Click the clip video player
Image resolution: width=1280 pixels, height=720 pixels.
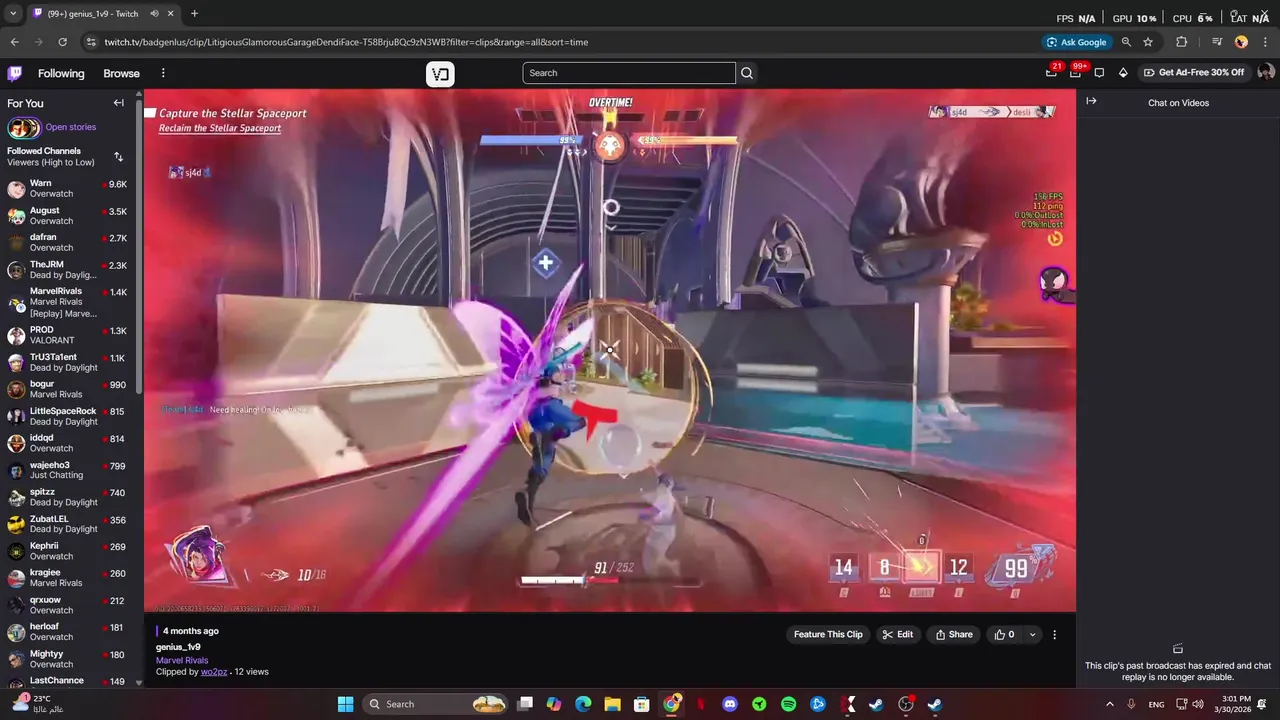pyautogui.click(x=610, y=350)
